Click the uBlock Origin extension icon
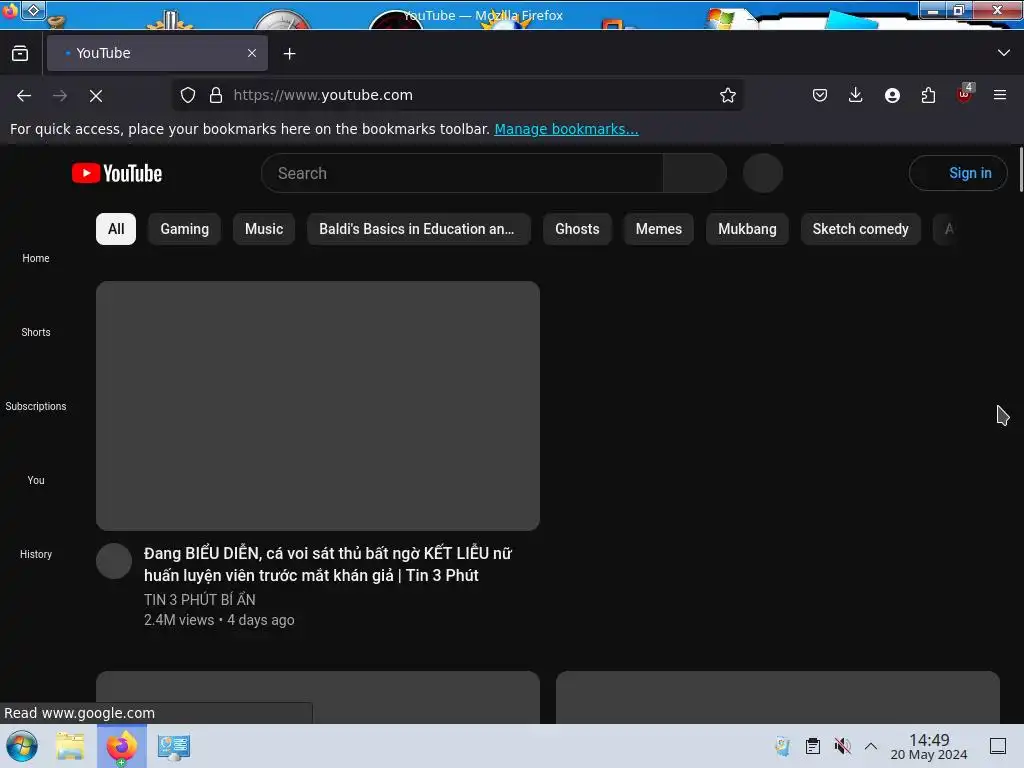1024x768 pixels. 965,94
